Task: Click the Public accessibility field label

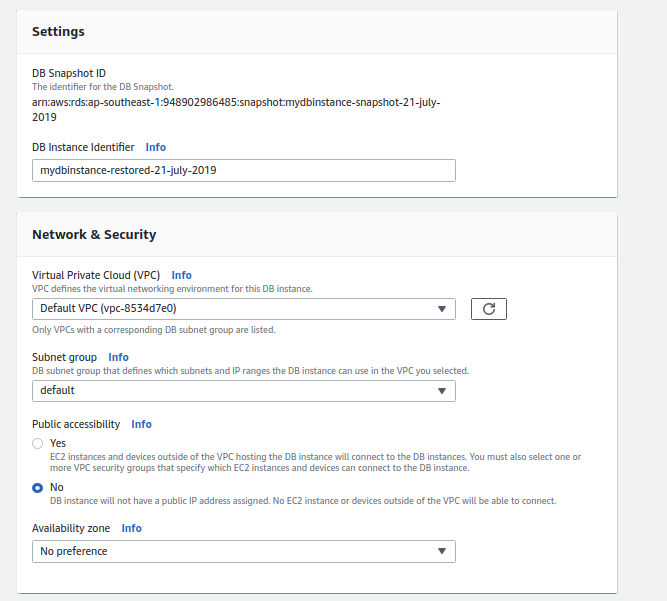Action: pyautogui.click(x=76, y=424)
